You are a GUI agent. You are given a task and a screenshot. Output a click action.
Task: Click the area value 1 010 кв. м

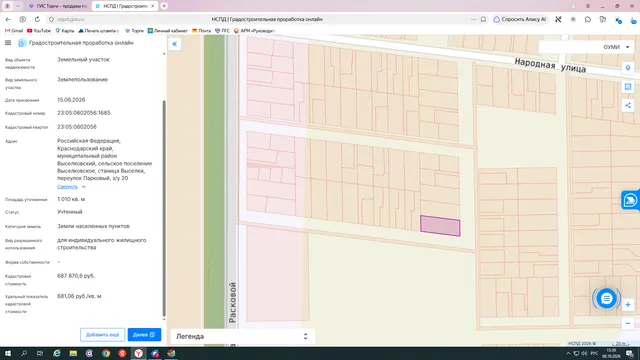click(71, 199)
